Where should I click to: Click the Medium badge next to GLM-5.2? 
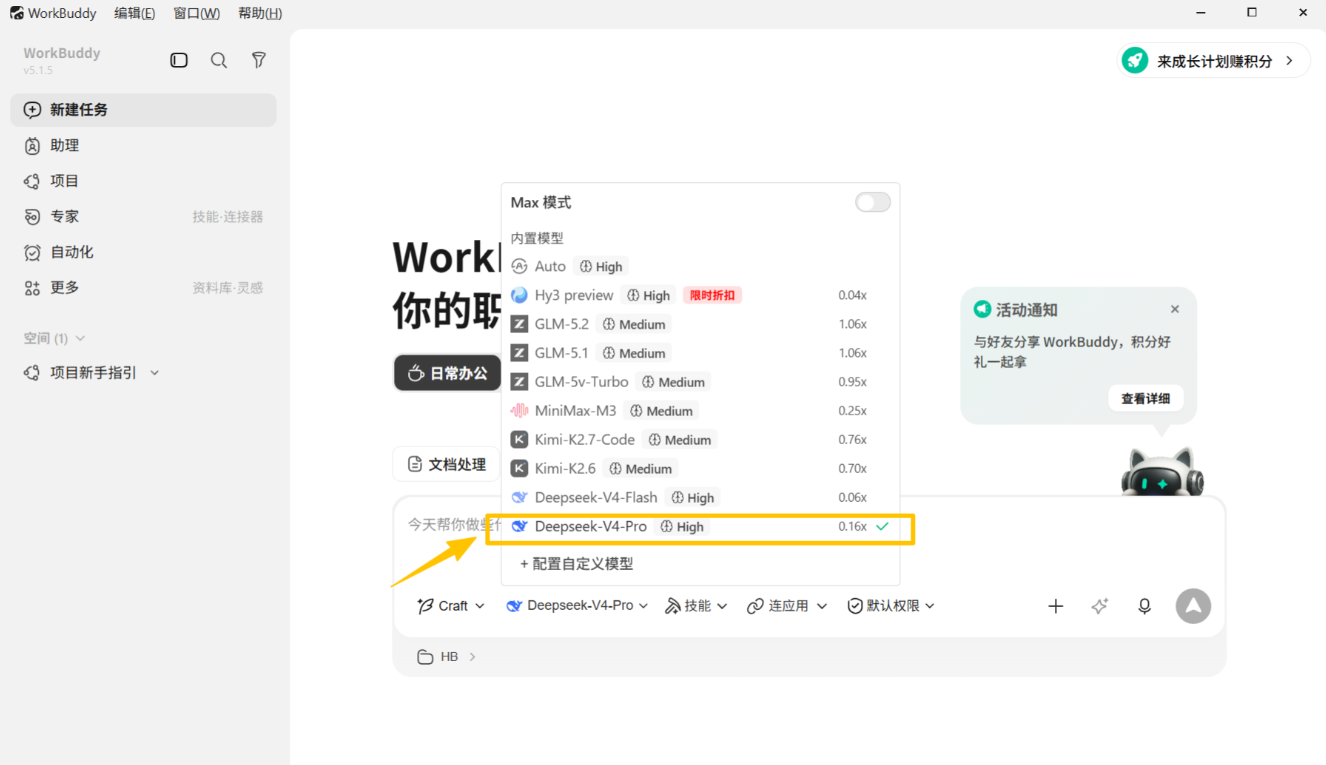click(634, 324)
